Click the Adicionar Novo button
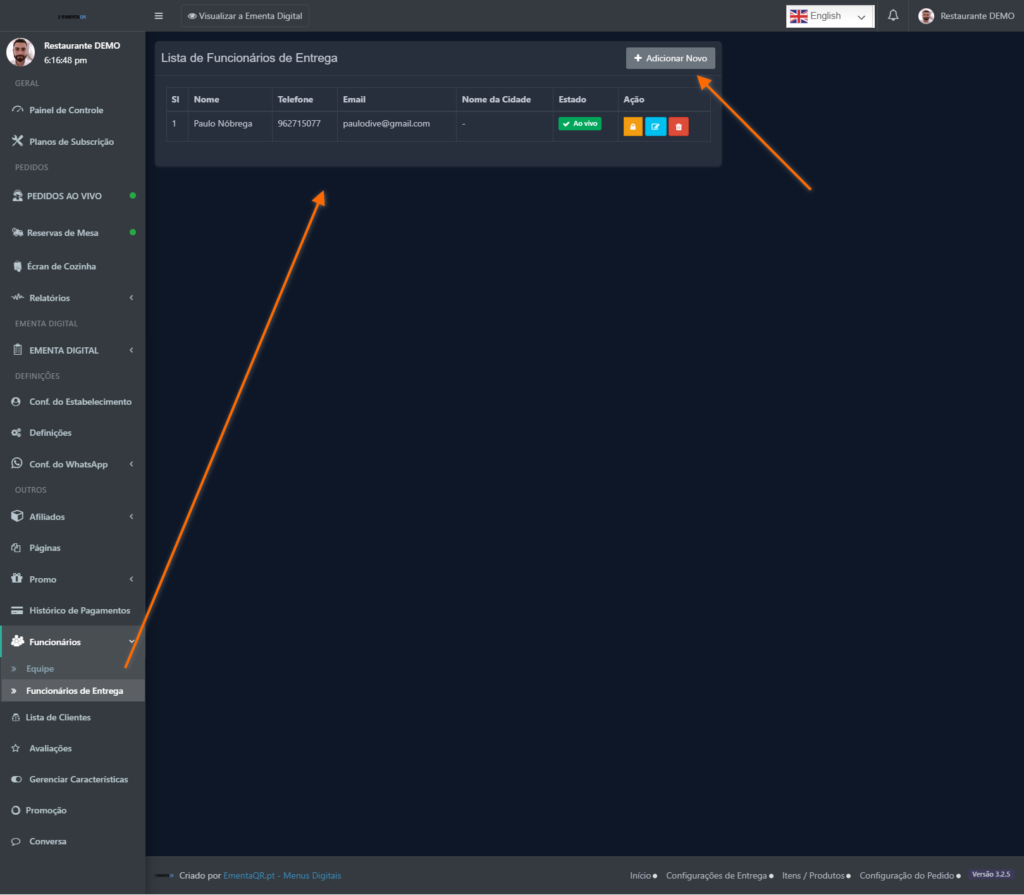The image size is (1024, 895). (x=670, y=59)
